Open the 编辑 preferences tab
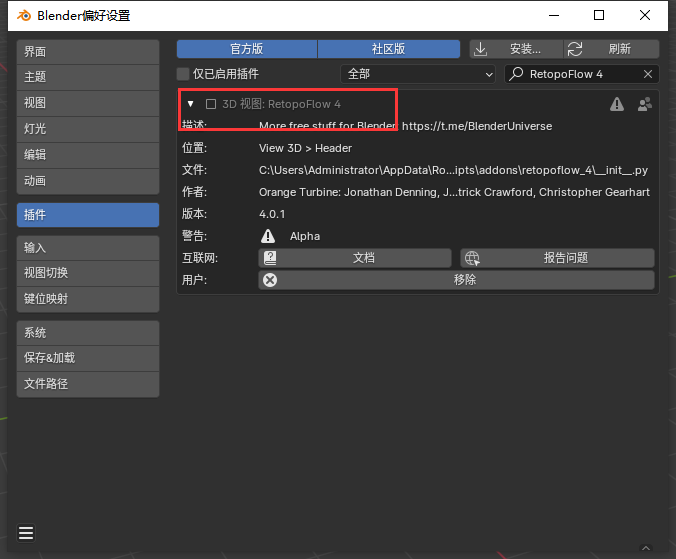The image size is (676, 559). click(x=88, y=155)
